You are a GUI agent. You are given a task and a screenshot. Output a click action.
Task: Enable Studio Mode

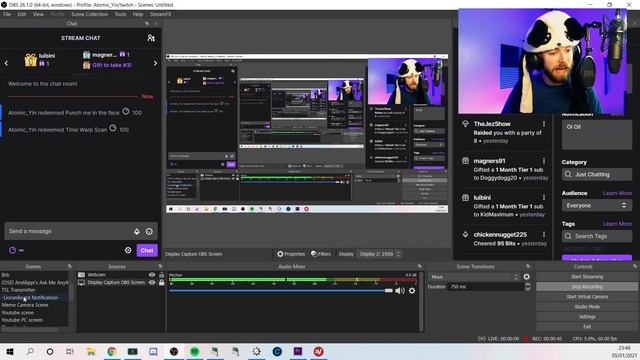tap(587, 307)
